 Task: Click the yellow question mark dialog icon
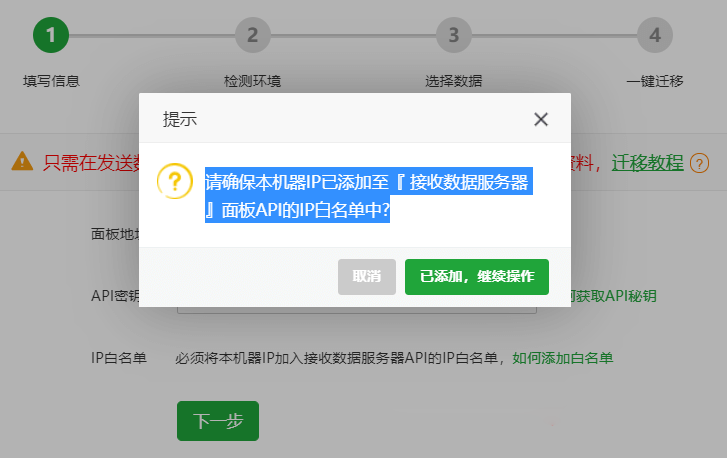[x=175, y=181]
